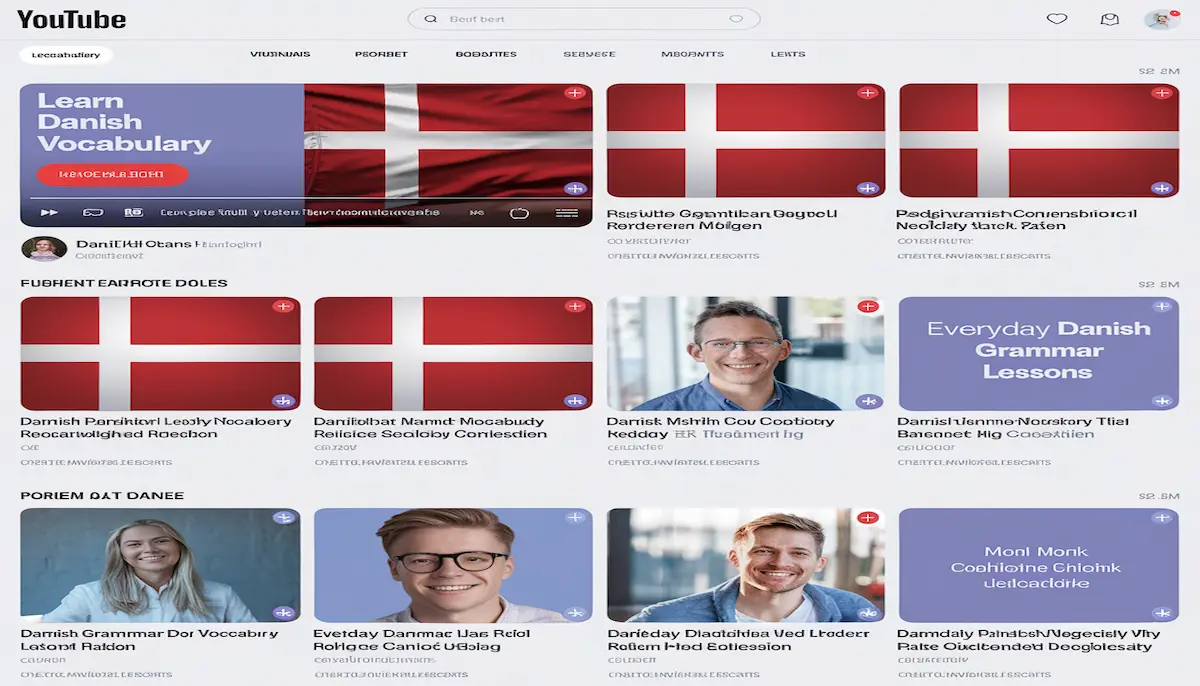Open the channel avatar below the featured video

pos(44,249)
